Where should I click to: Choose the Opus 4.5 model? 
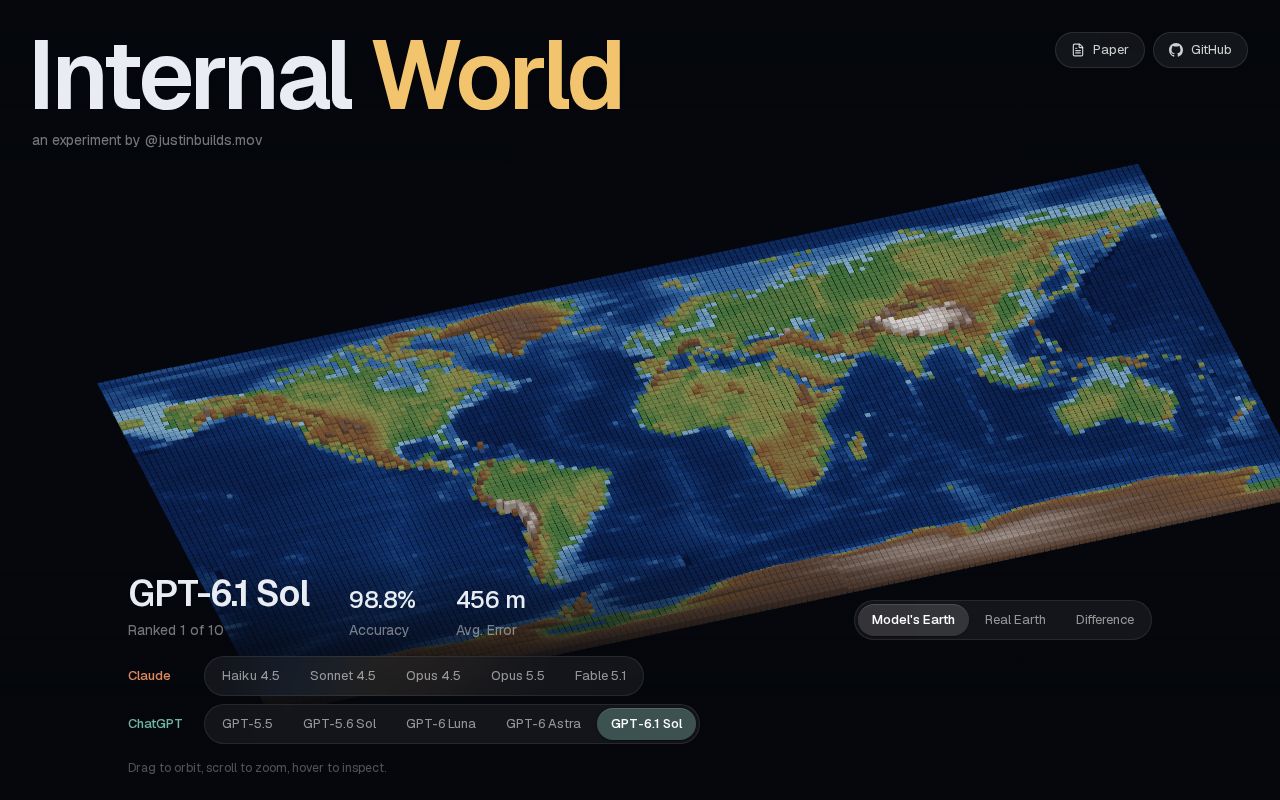(433, 676)
